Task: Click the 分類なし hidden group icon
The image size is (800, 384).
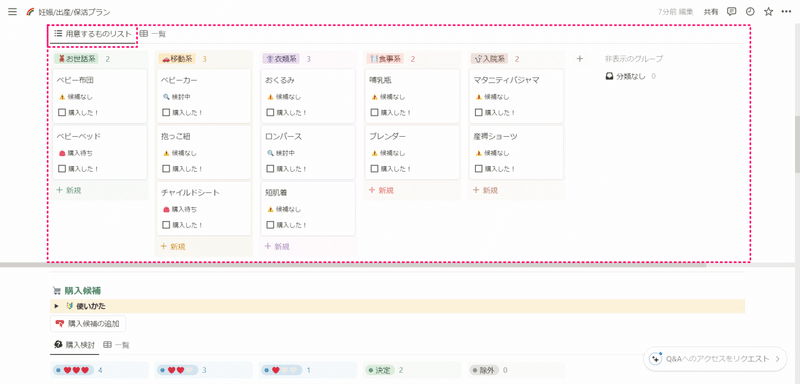Action: [x=609, y=76]
